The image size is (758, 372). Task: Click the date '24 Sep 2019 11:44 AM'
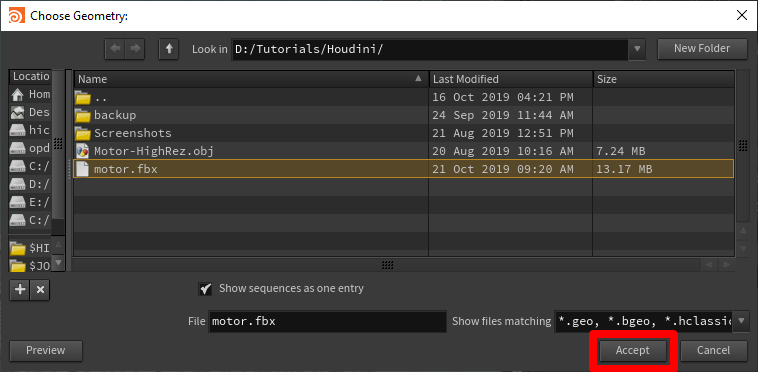pos(503,115)
